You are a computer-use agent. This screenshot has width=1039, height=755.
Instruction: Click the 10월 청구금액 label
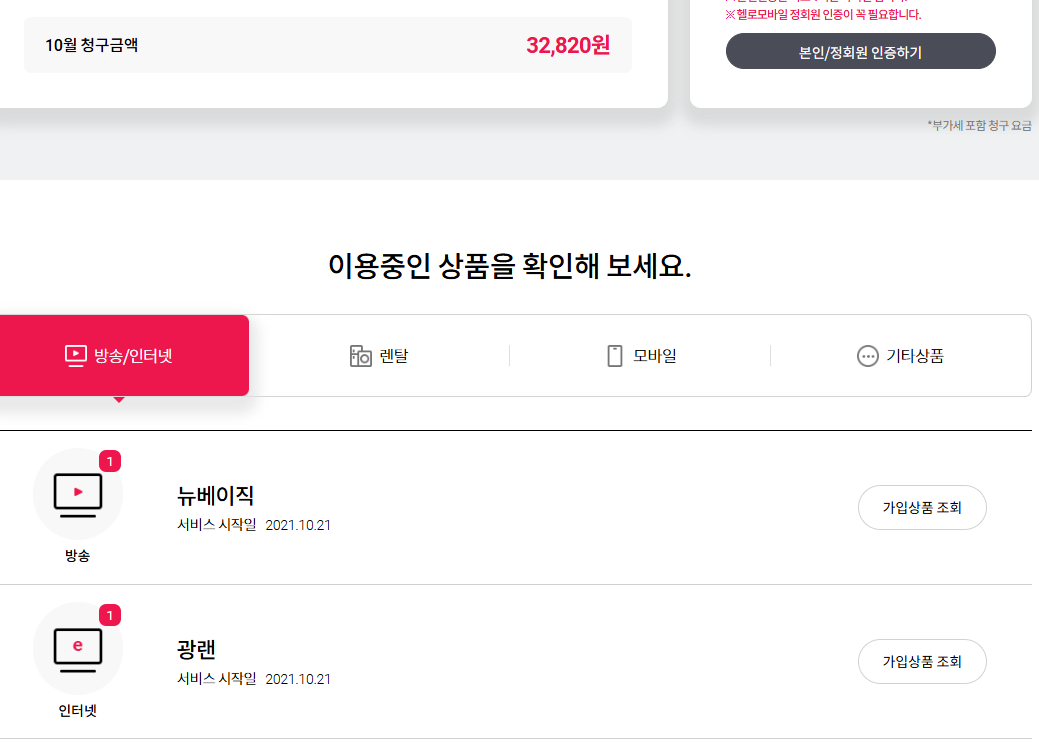[x=91, y=45]
